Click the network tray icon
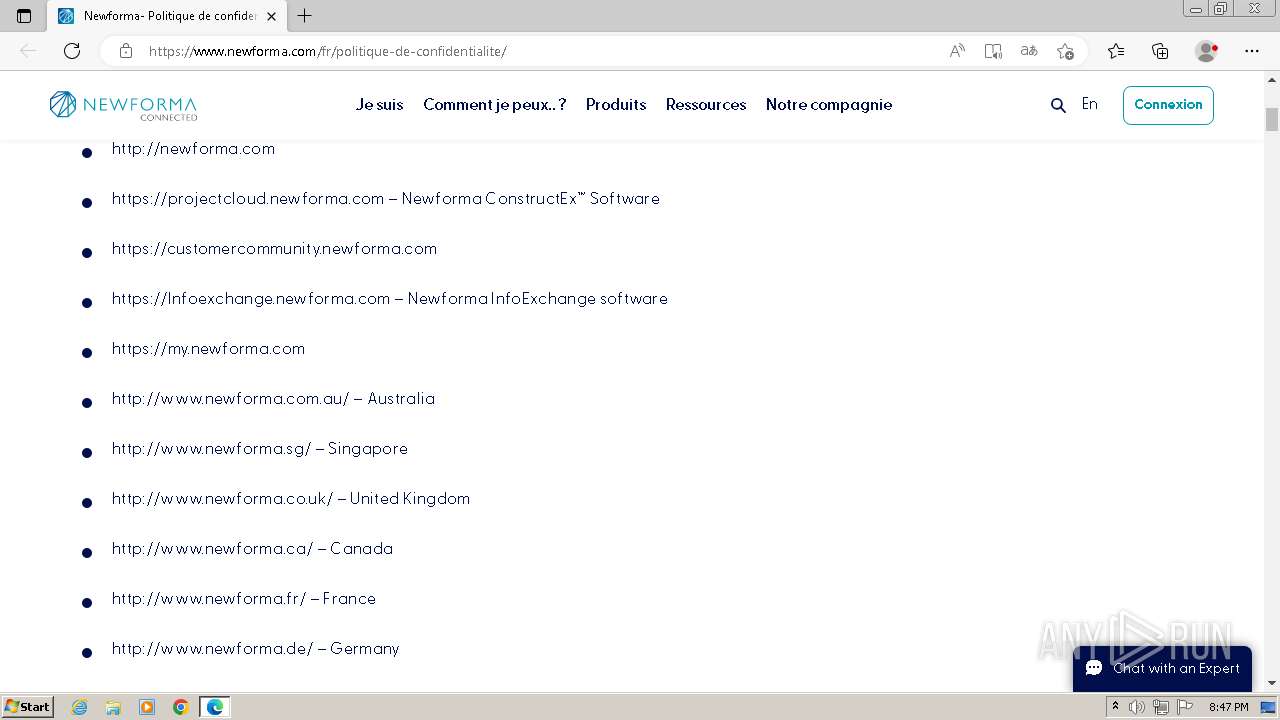 [1160, 707]
